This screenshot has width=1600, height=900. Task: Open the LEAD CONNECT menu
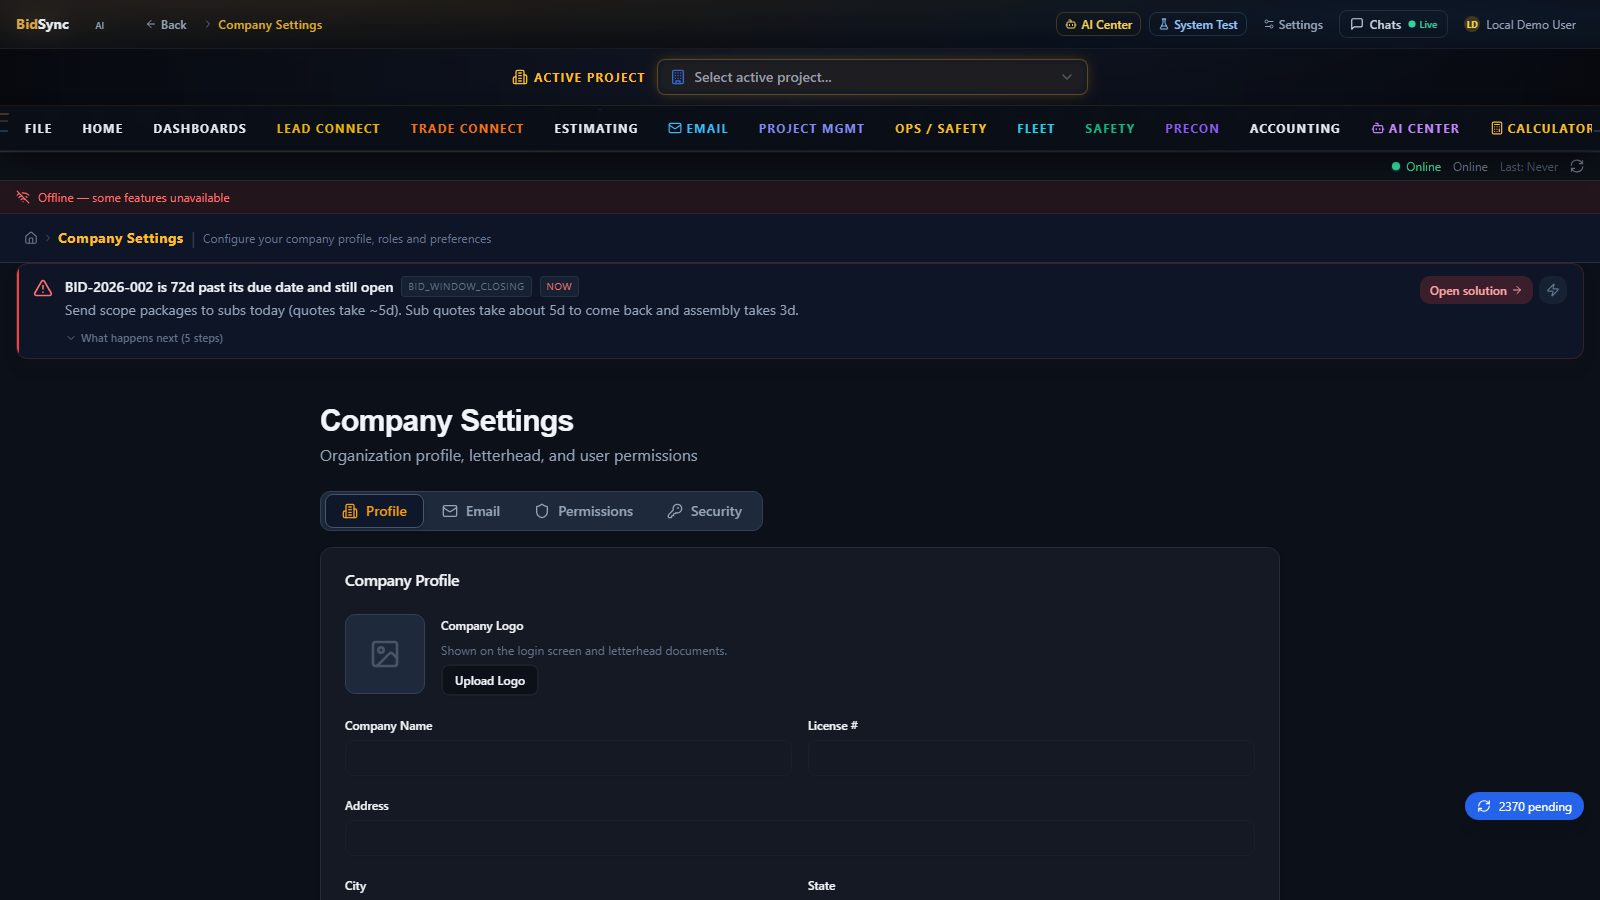coord(328,128)
